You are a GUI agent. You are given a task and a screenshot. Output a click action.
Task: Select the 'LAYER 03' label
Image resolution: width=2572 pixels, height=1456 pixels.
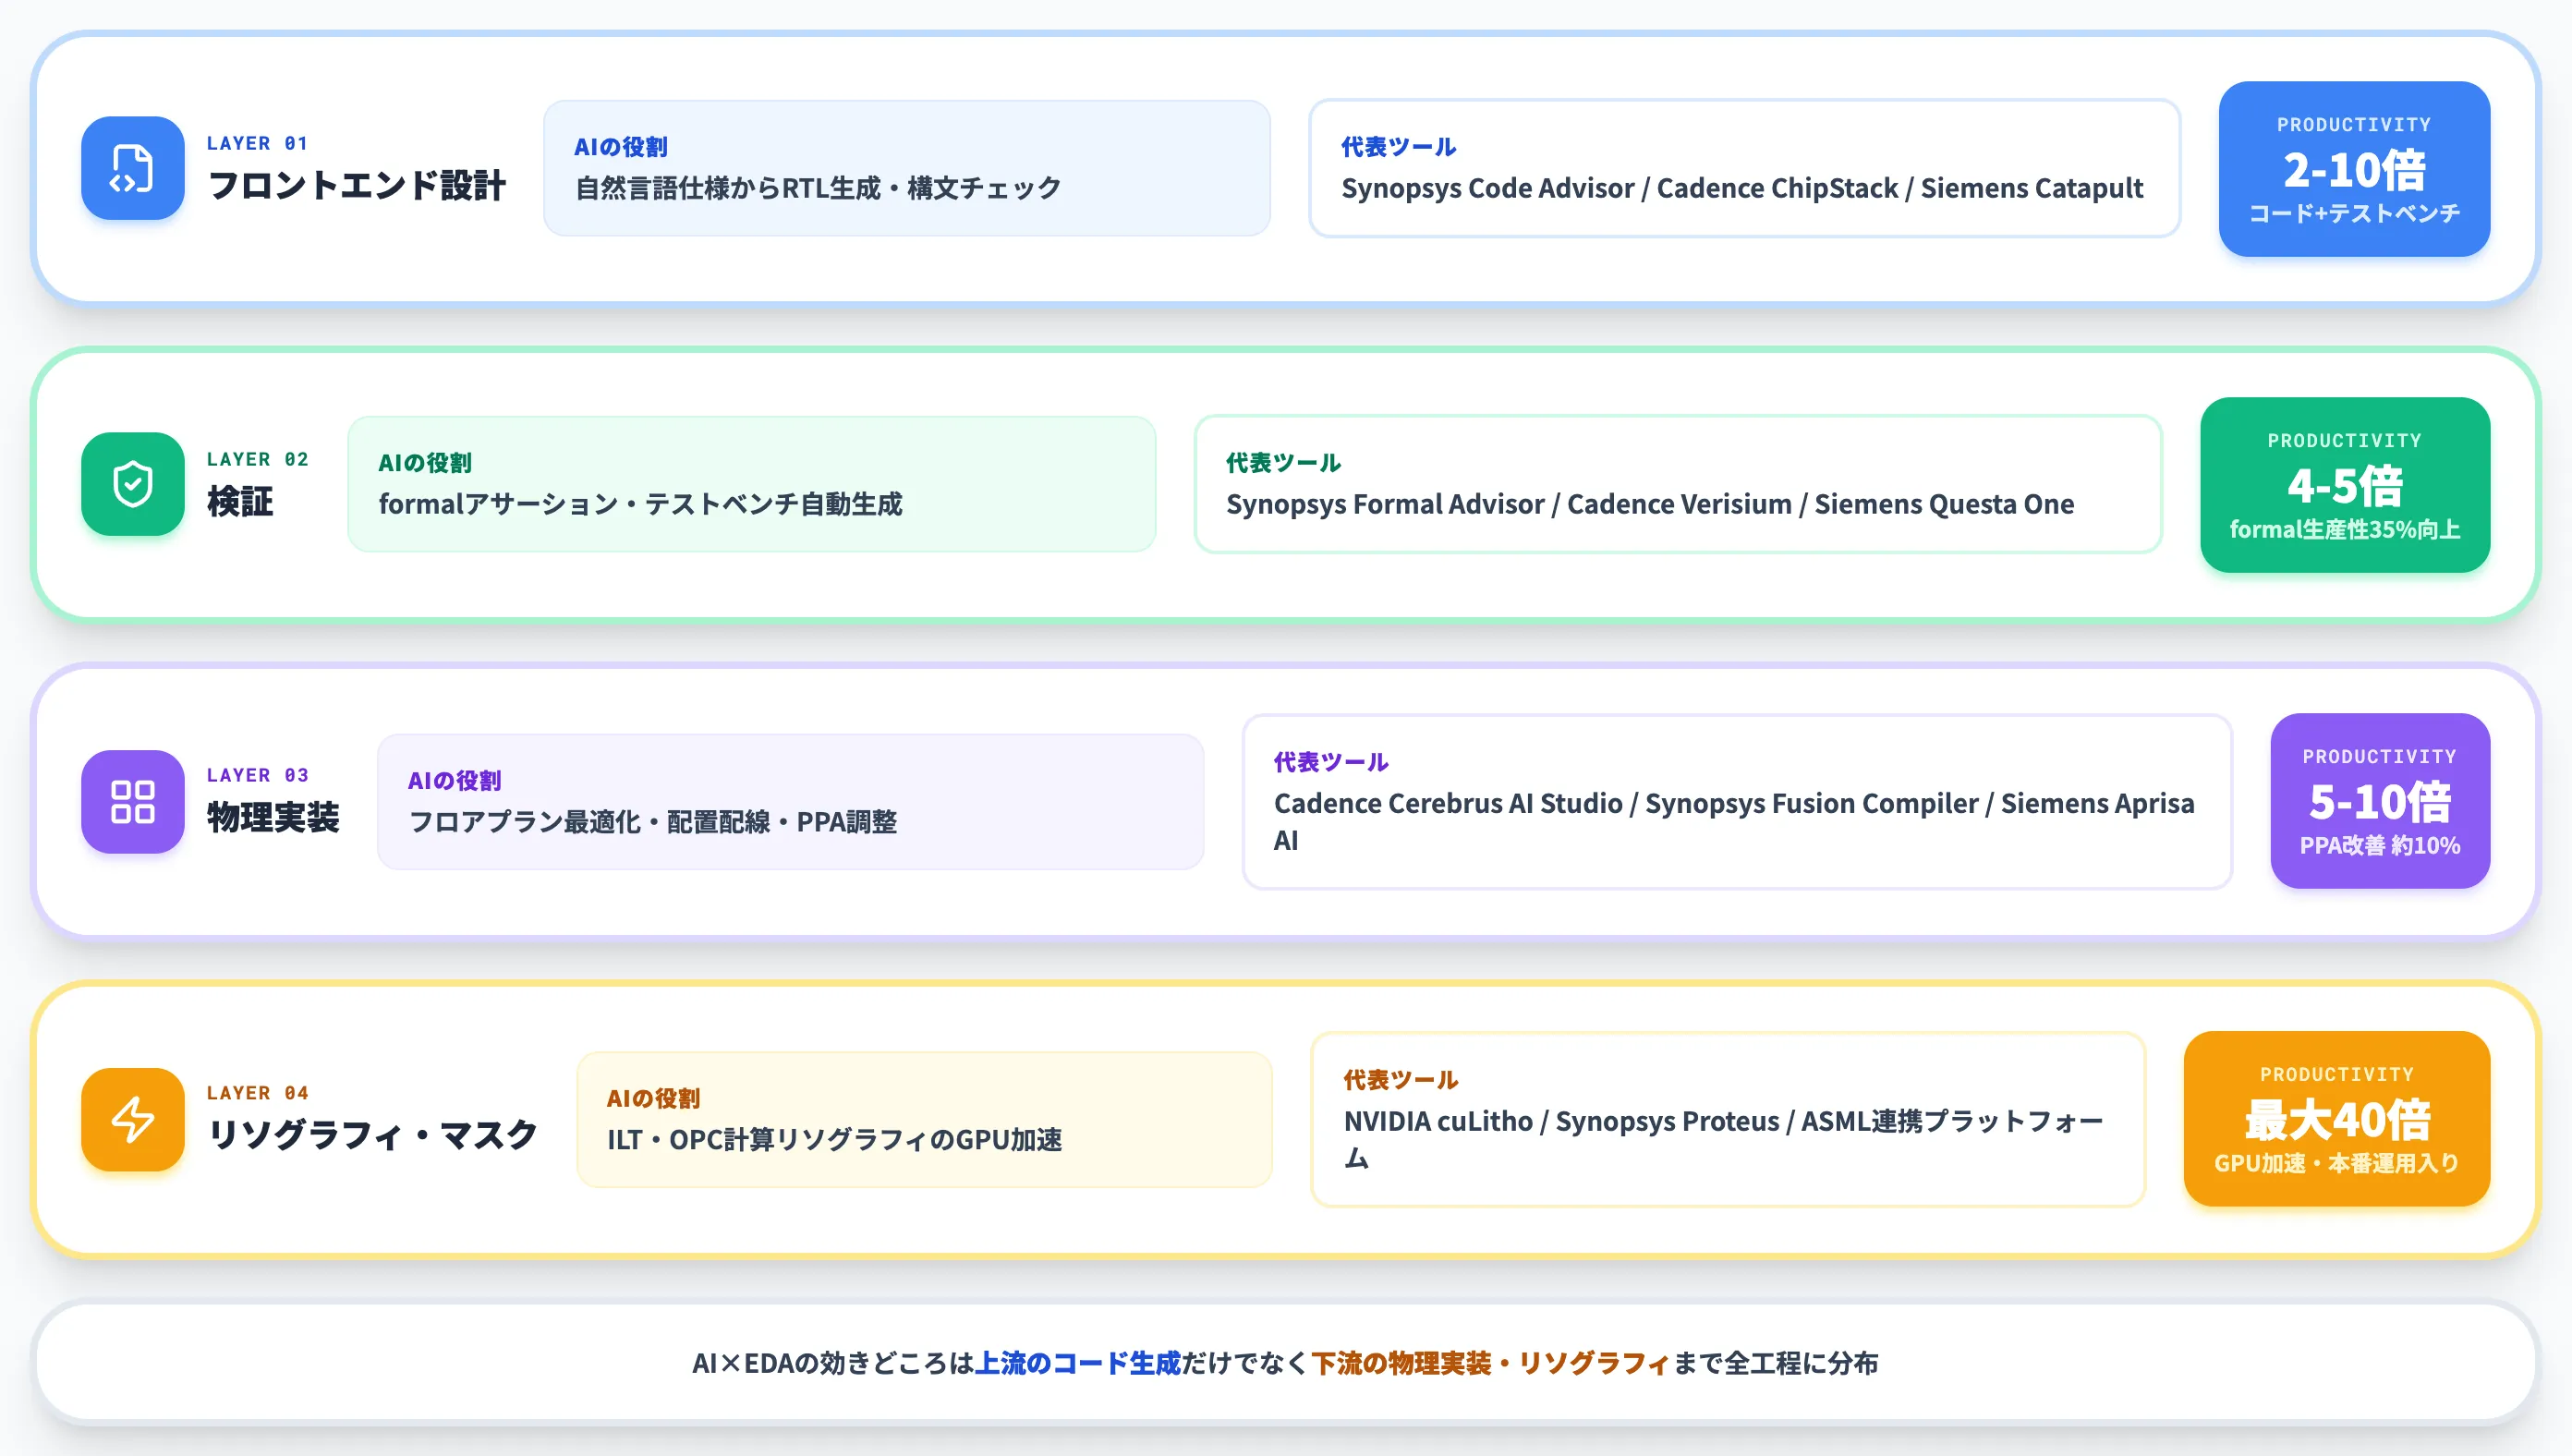click(257, 775)
